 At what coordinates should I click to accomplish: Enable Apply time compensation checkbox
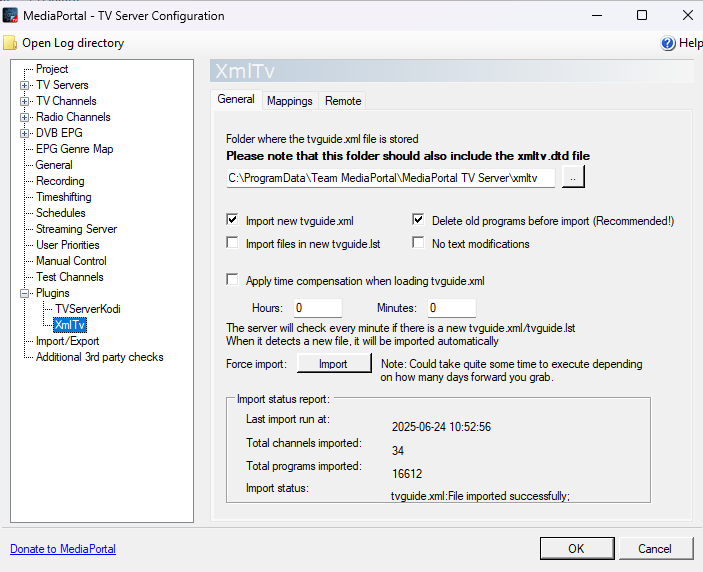click(x=233, y=281)
